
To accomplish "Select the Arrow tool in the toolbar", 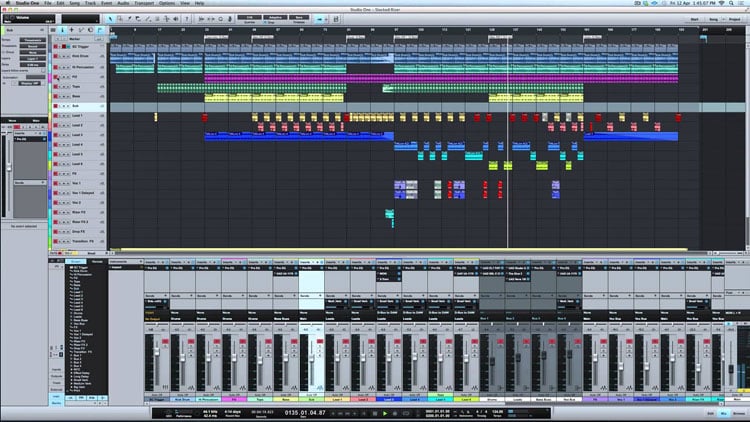I will point(110,19).
